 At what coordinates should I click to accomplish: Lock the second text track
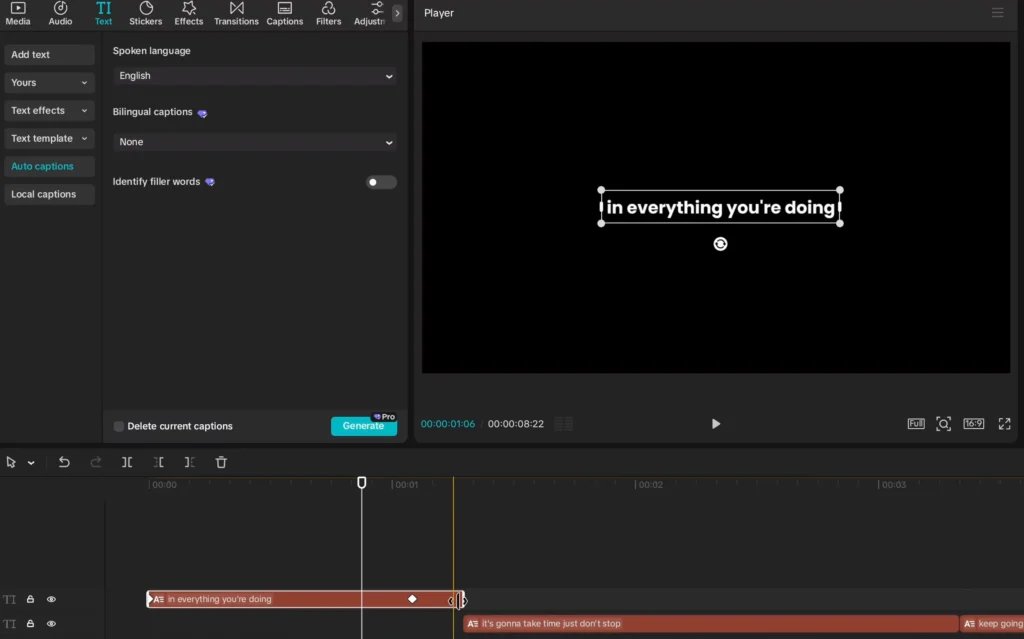[x=30, y=624]
